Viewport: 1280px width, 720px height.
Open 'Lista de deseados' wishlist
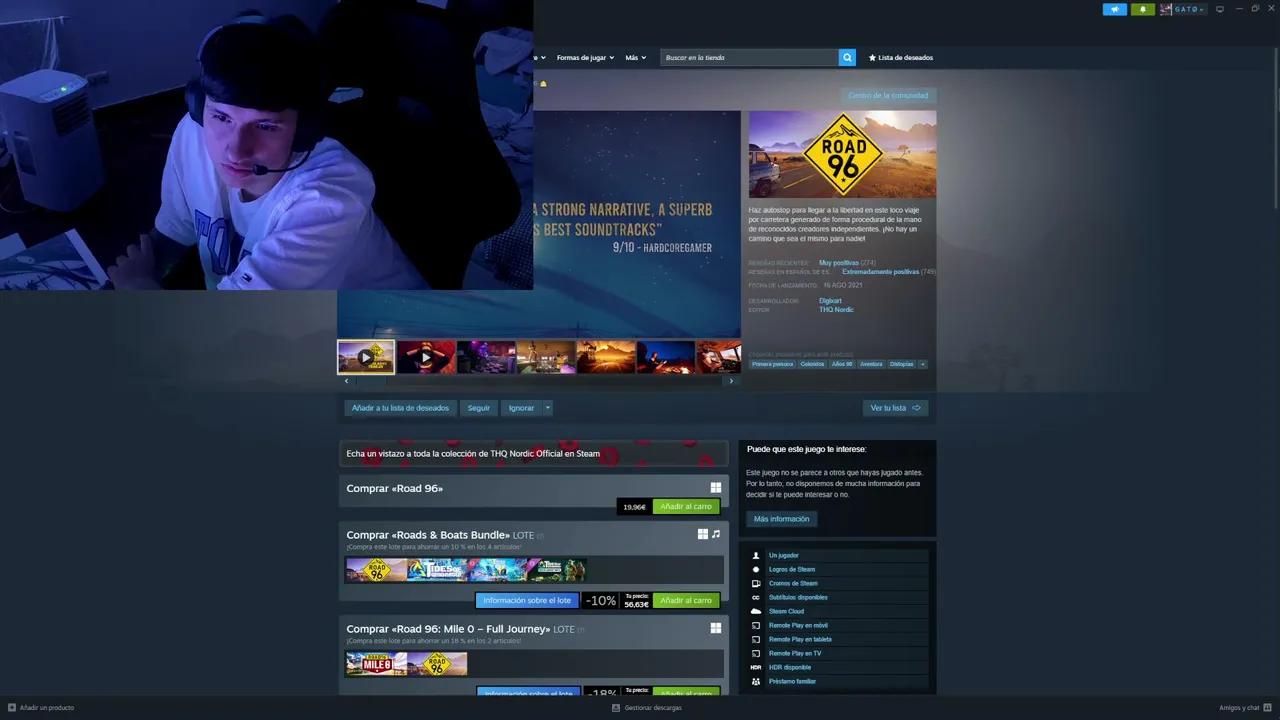900,58
